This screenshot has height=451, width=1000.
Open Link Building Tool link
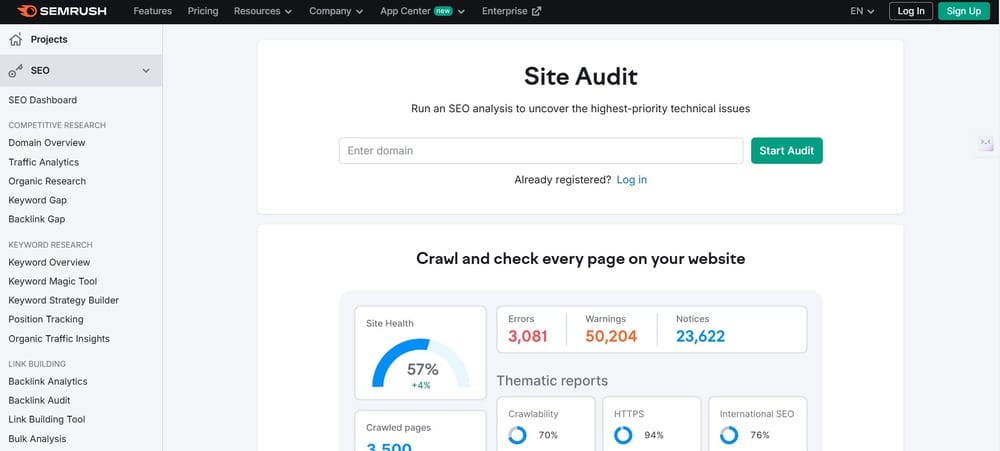tap(47, 420)
